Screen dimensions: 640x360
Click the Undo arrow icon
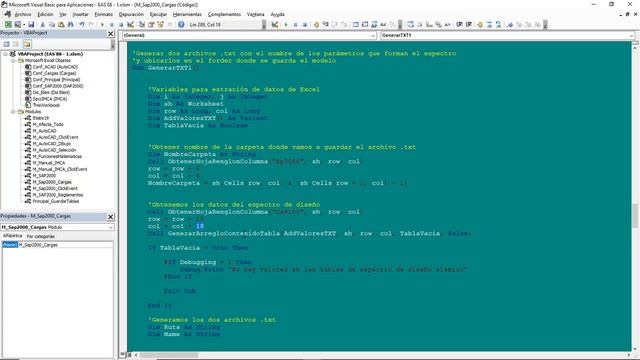(82, 24)
